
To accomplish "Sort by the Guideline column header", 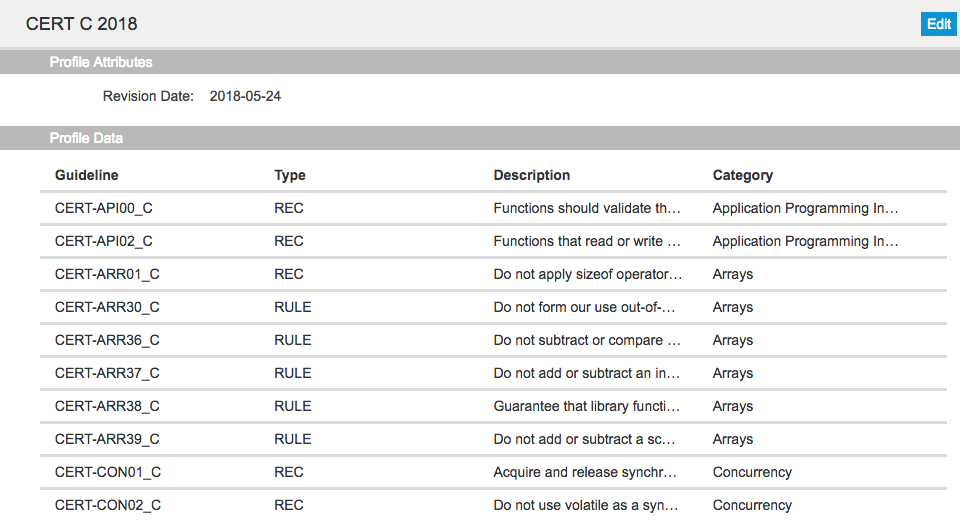I will (86, 175).
